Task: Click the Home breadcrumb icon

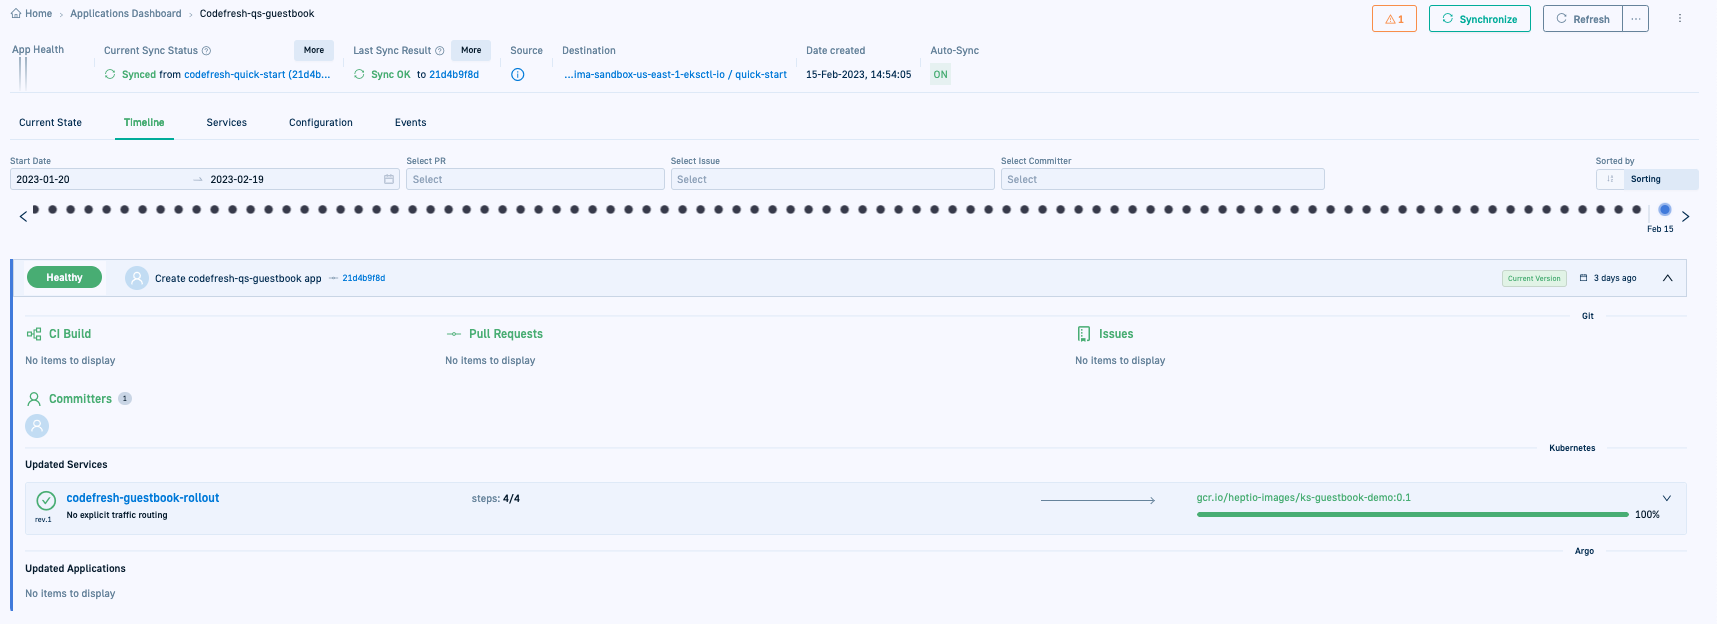Action: (x=16, y=14)
